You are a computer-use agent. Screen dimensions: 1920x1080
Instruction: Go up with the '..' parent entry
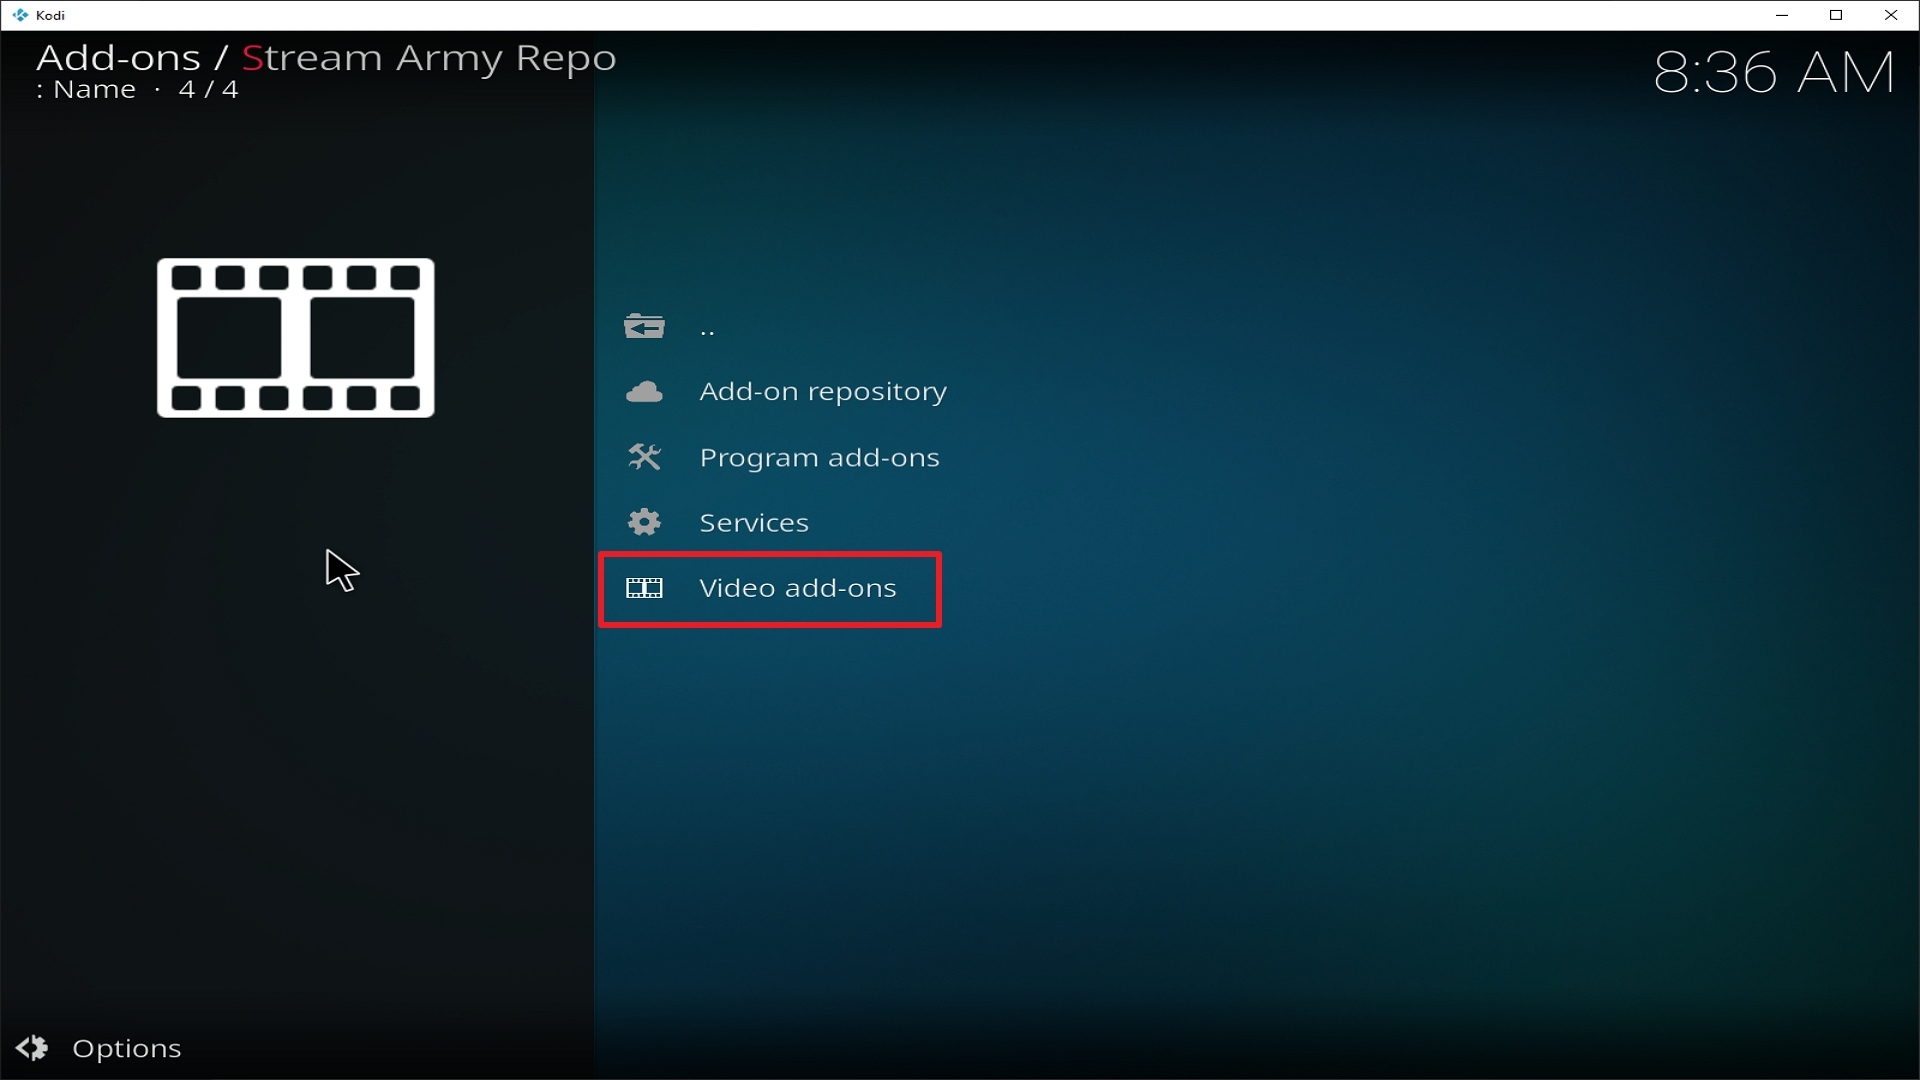coord(707,329)
